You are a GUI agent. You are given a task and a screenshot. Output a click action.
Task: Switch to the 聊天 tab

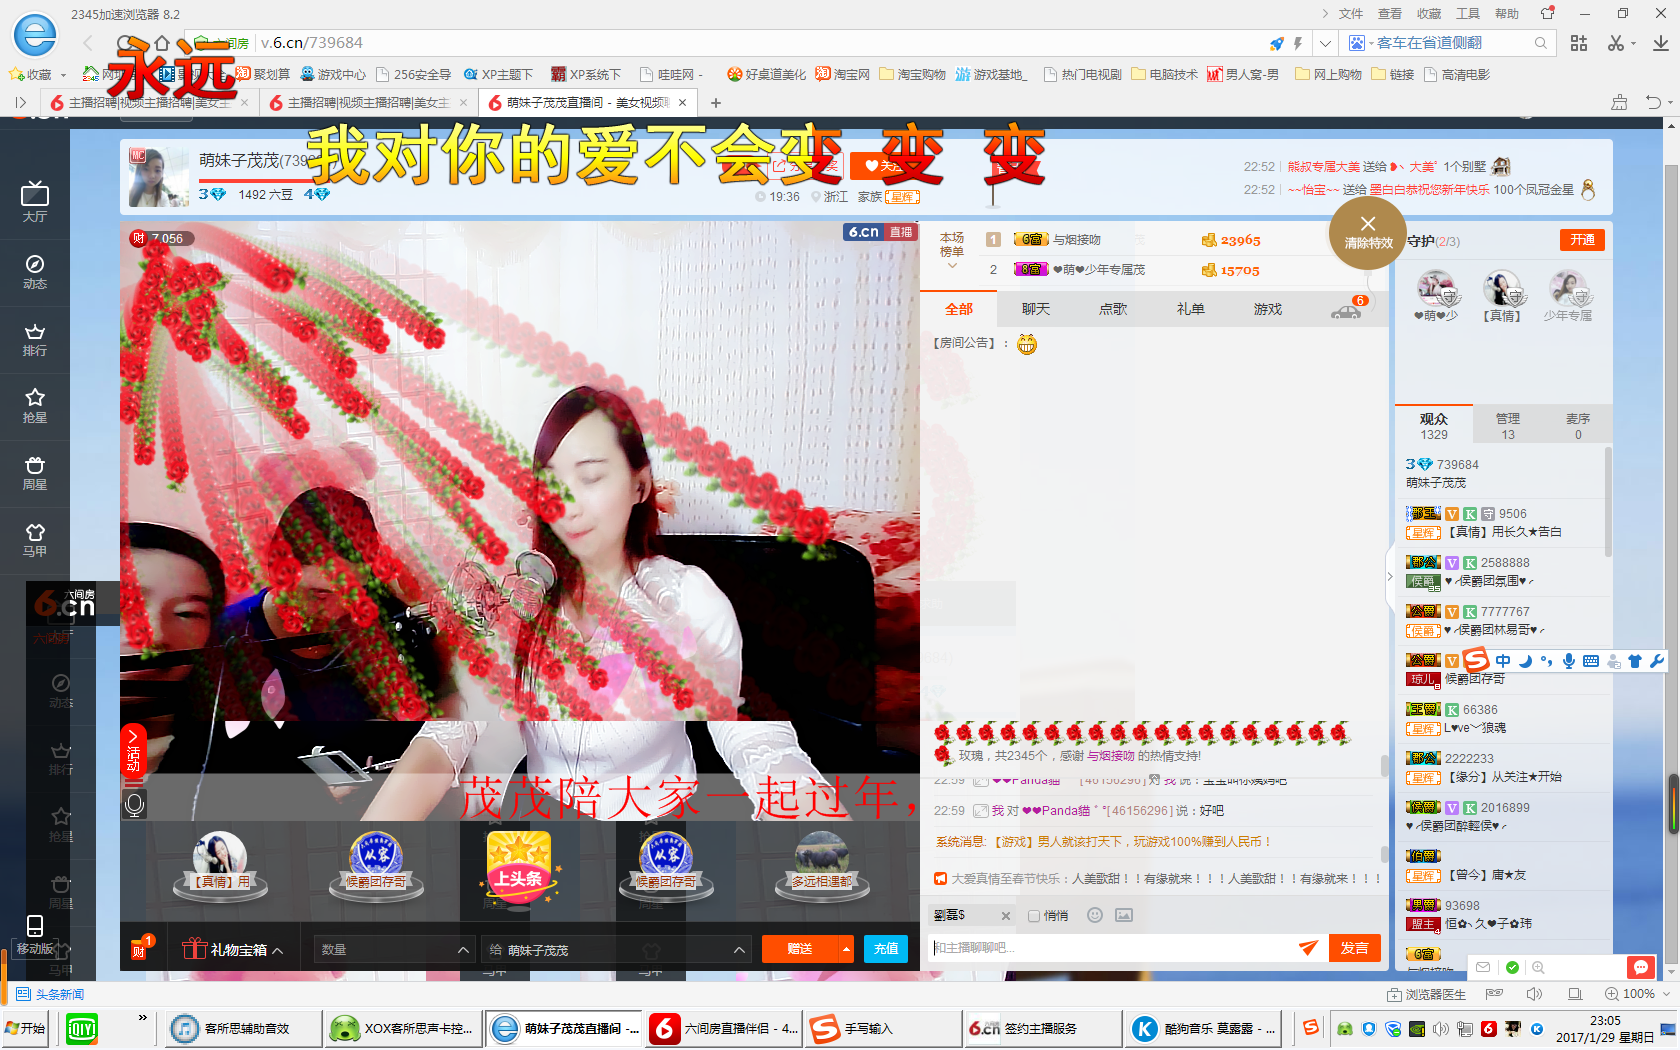coord(1036,309)
